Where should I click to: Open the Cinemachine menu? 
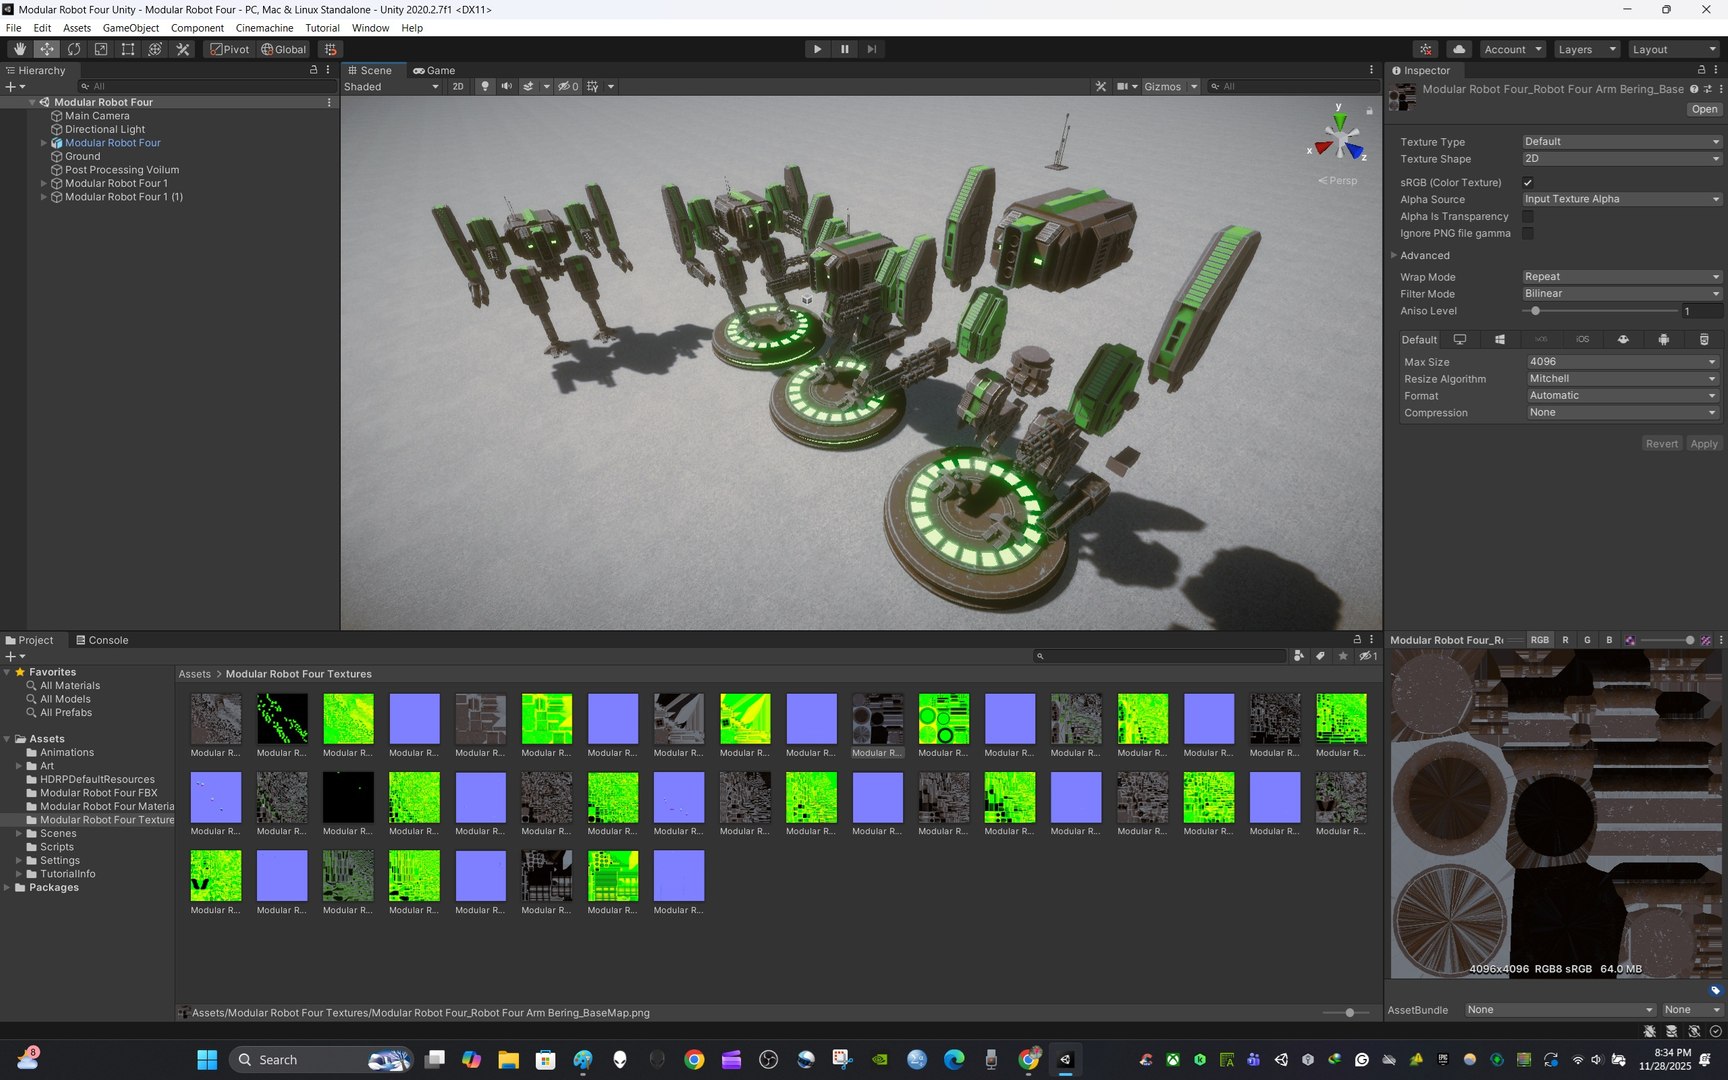click(264, 28)
